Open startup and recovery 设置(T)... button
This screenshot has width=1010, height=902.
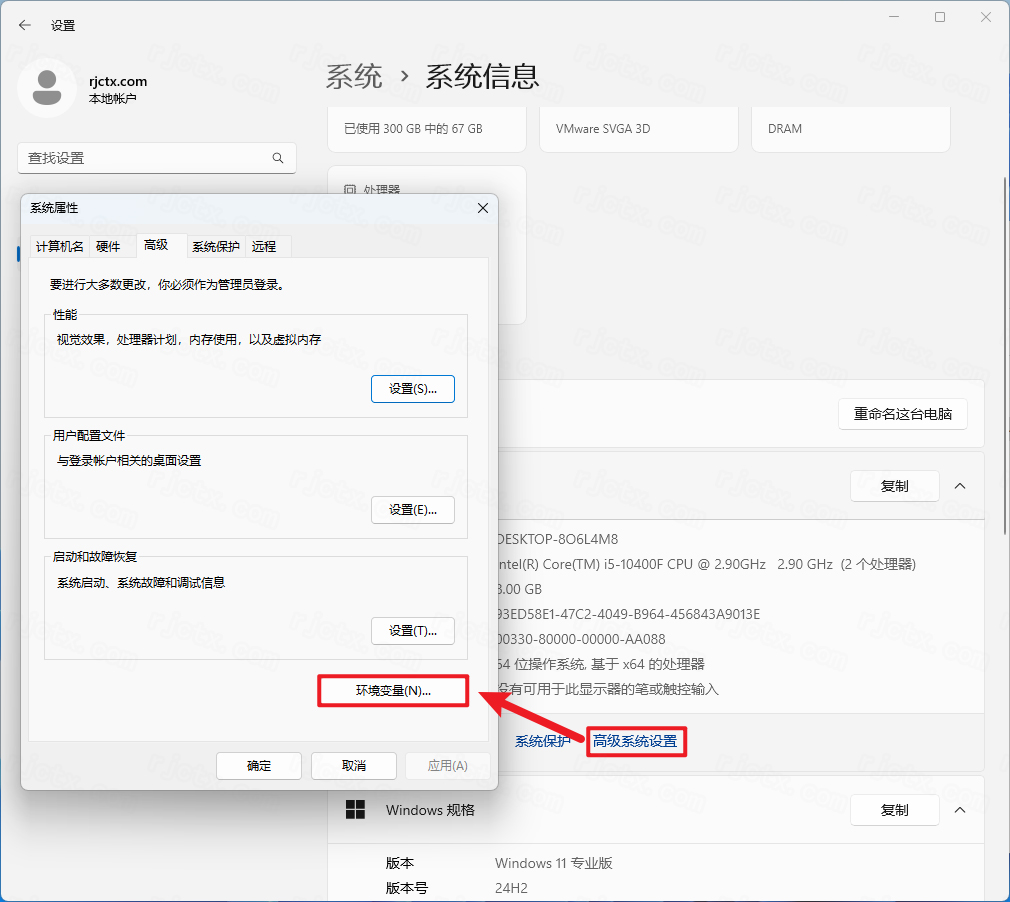[x=413, y=631]
